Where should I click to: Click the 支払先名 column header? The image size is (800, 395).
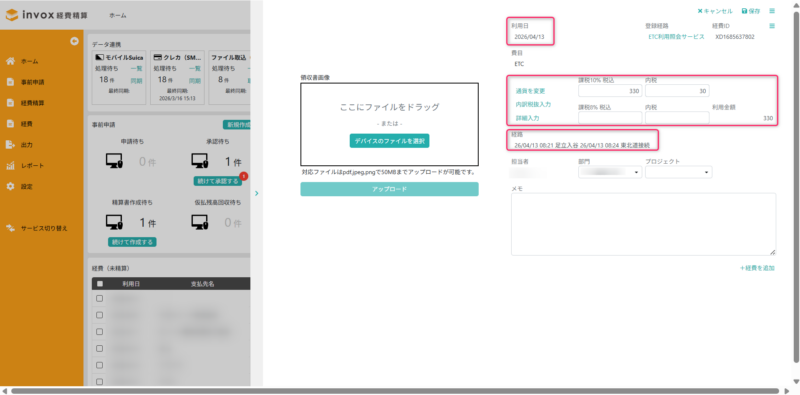(202, 284)
